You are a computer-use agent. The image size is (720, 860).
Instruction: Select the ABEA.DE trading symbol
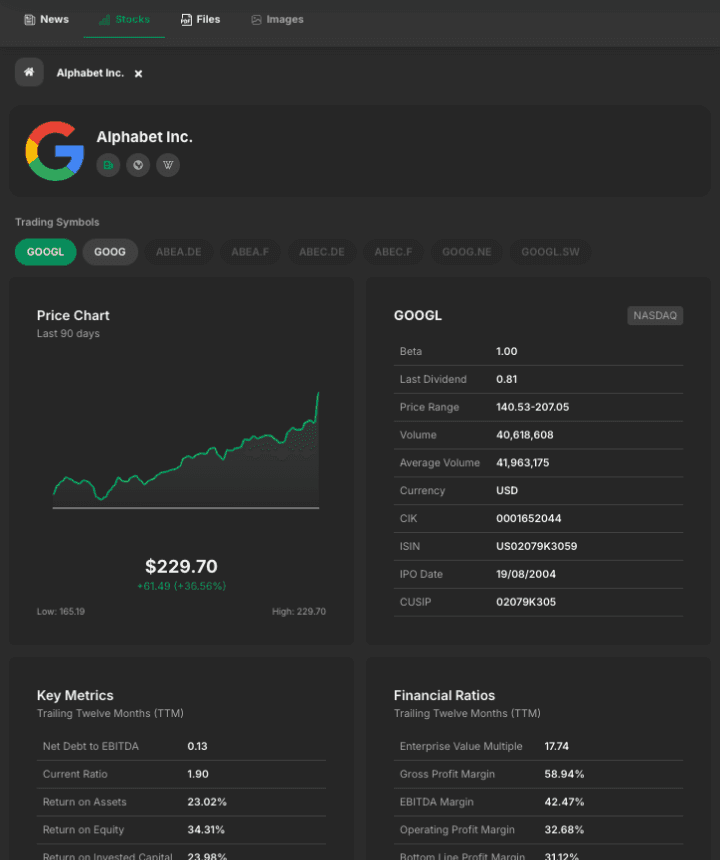pyautogui.click(x=178, y=252)
